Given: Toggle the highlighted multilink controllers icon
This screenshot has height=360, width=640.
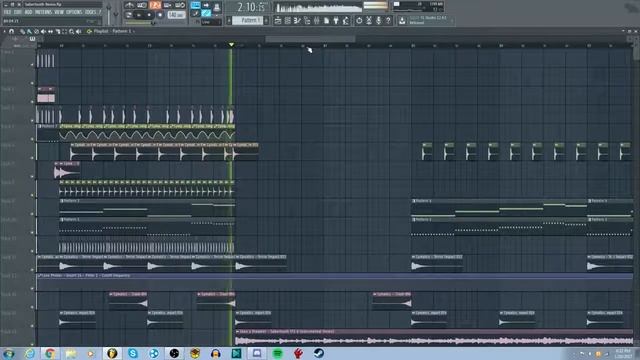Looking at the screenshot, I should click(x=206, y=14).
